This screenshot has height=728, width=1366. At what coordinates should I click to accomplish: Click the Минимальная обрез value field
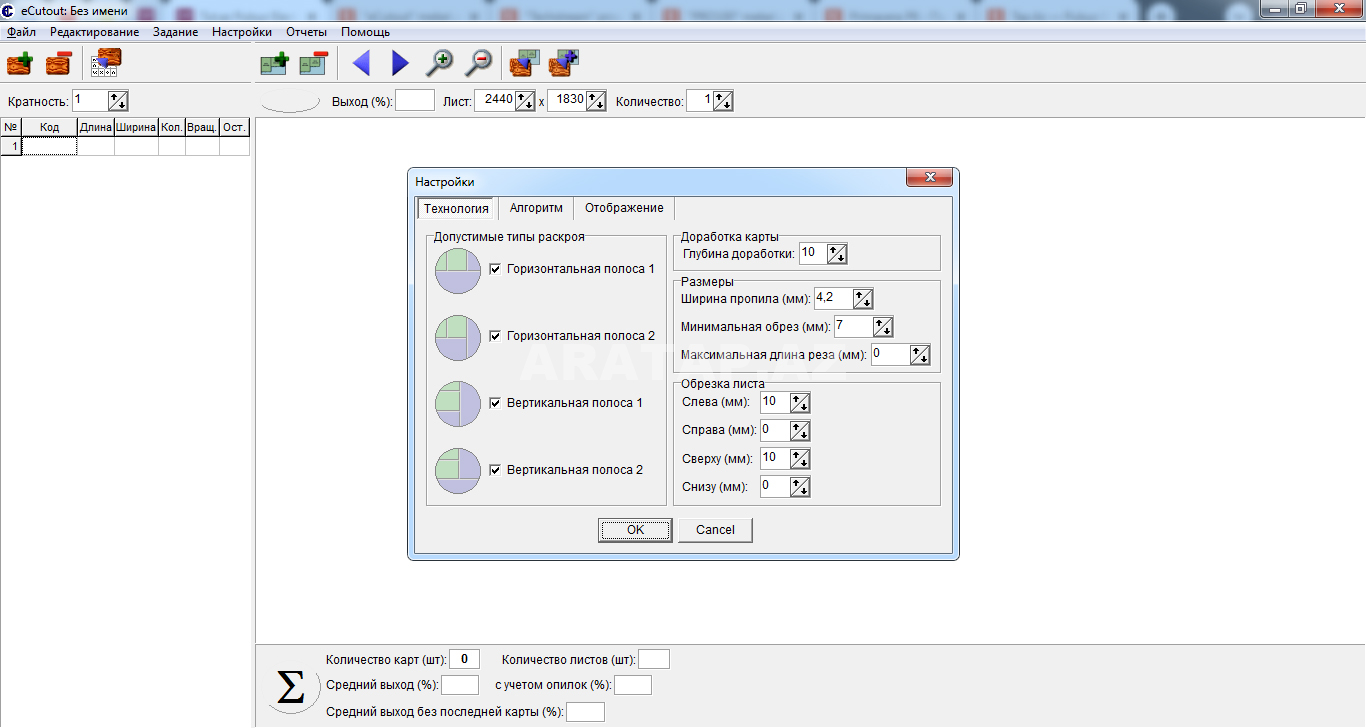click(853, 327)
